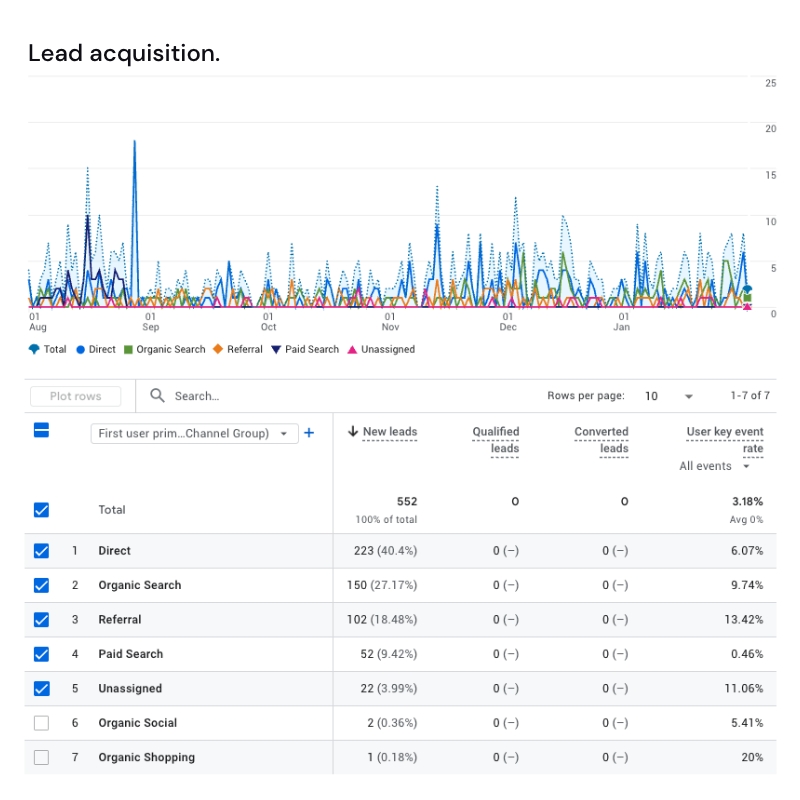Select the Direct row in the table
The image size is (800, 800).
[x=116, y=551]
